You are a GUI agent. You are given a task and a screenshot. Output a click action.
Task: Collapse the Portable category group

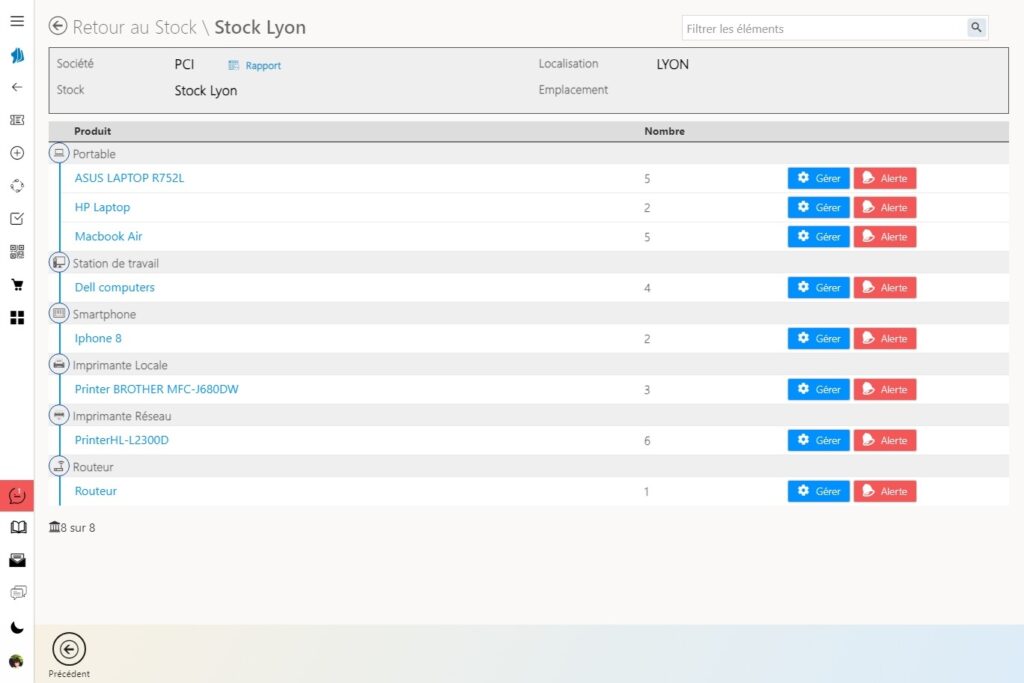pyautogui.click(x=59, y=153)
